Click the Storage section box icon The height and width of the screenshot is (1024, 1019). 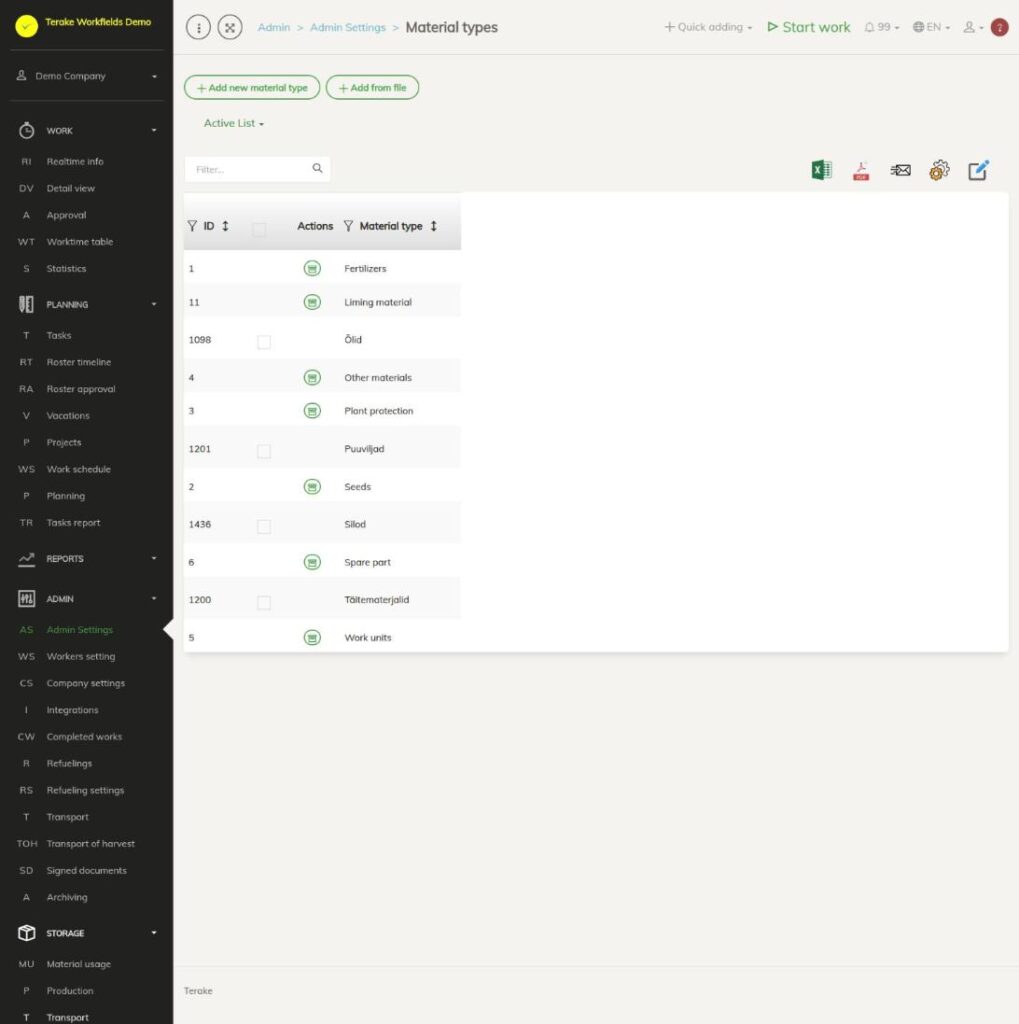(26, 933)
